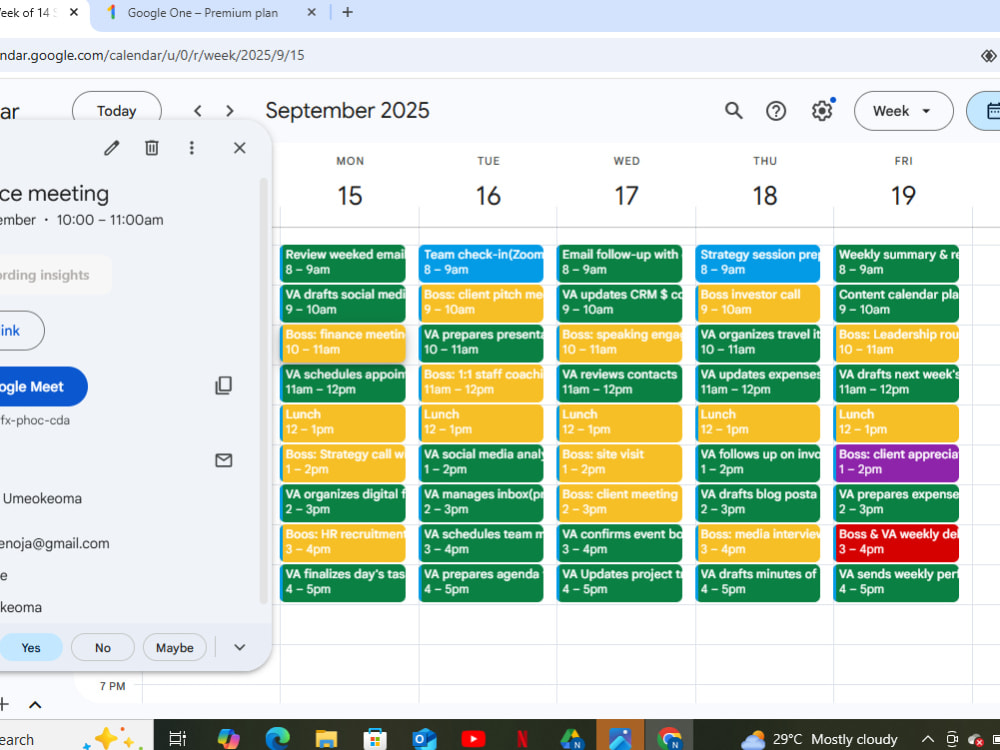Viewport: 1000px width, 750px height.
Task: Open Thursday Strategy session prep event
Action: (758, 263)
